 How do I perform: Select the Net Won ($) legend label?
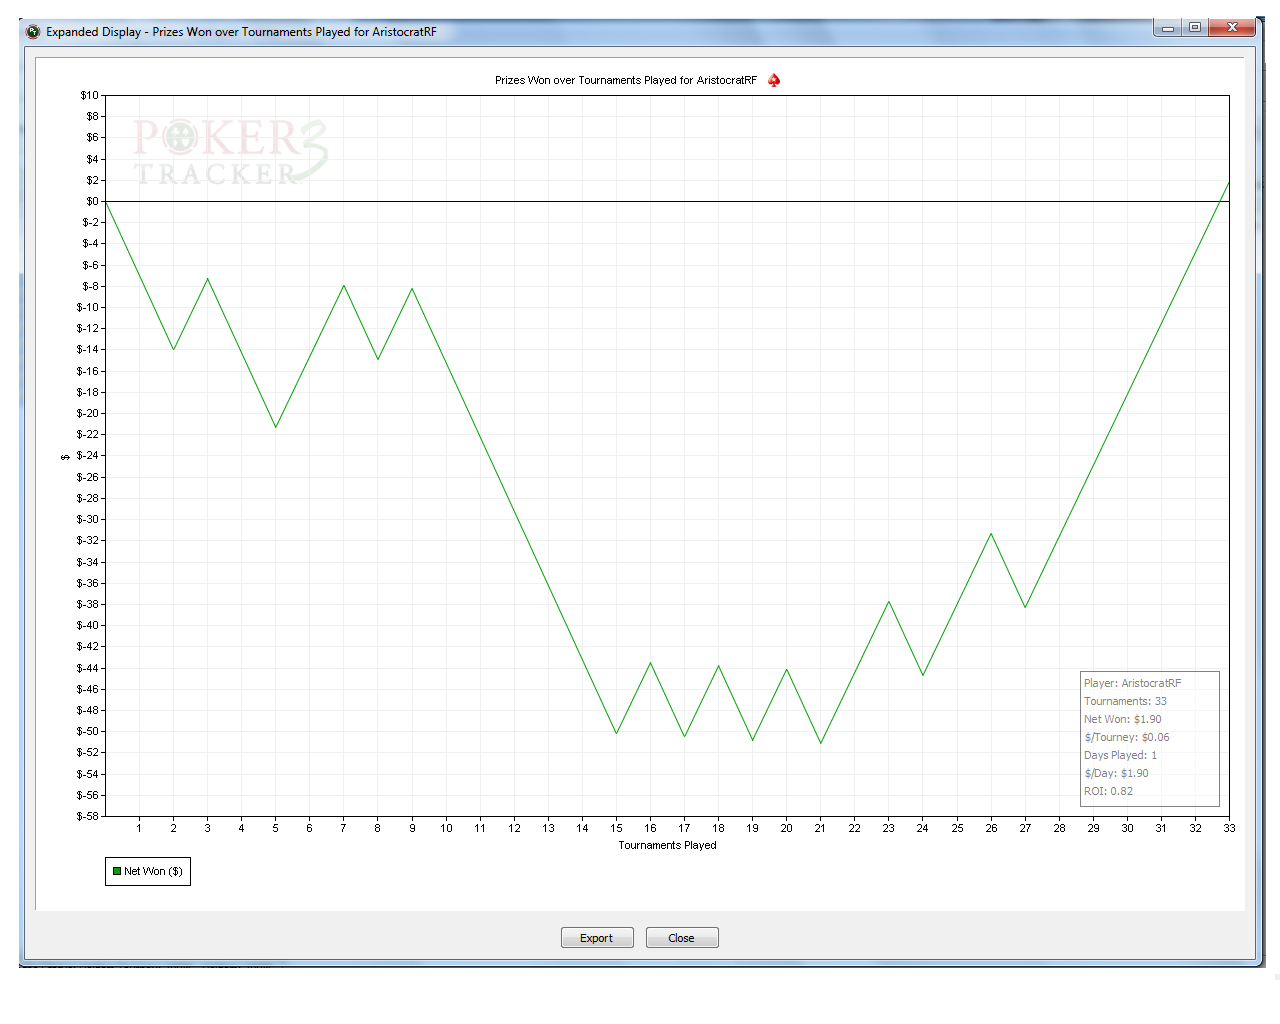click(x=153, y=871)
